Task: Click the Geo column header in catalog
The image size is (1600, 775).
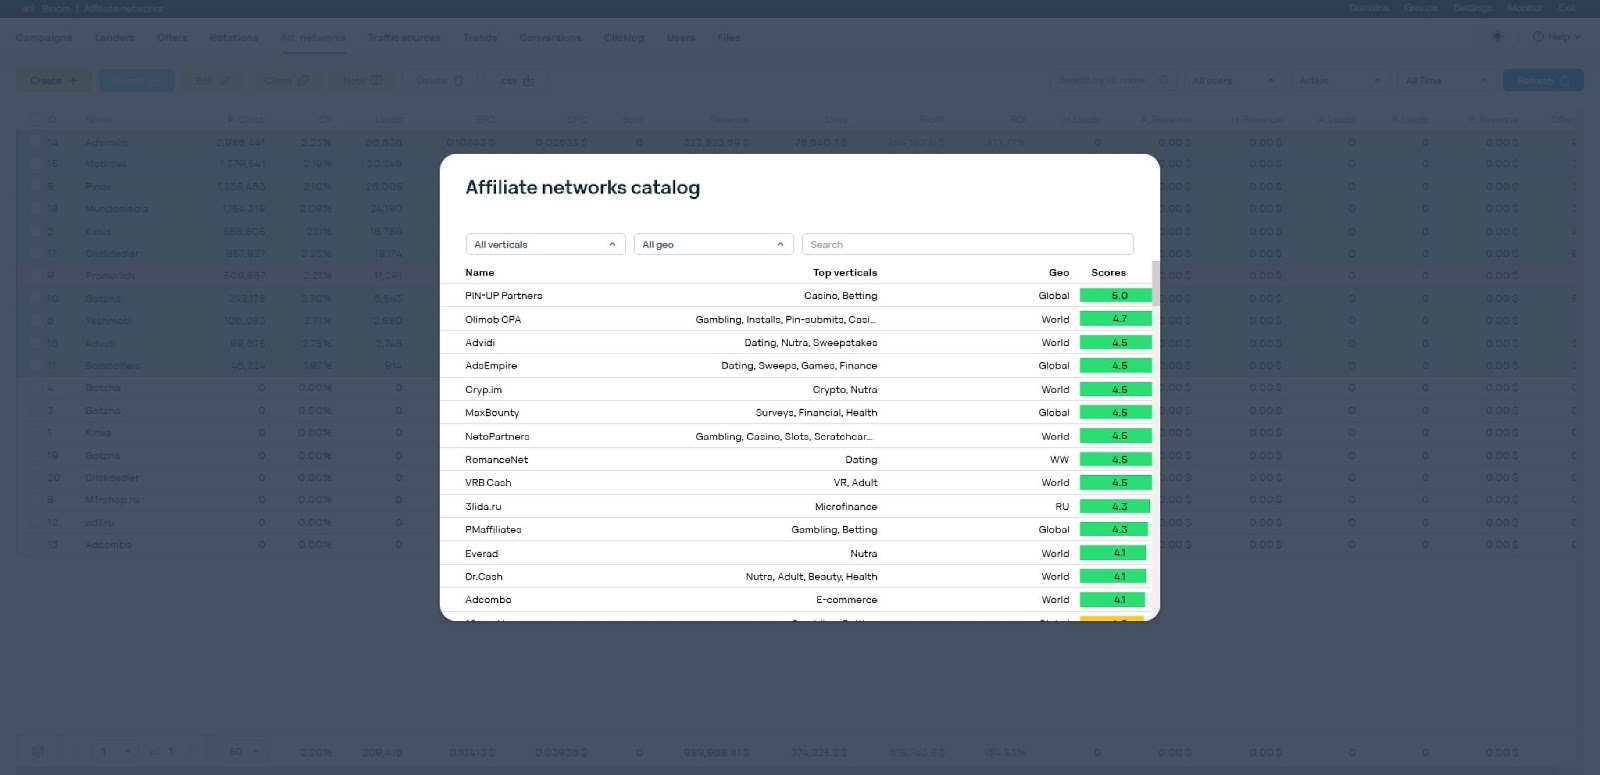Action: click(x=1059, y=272)
